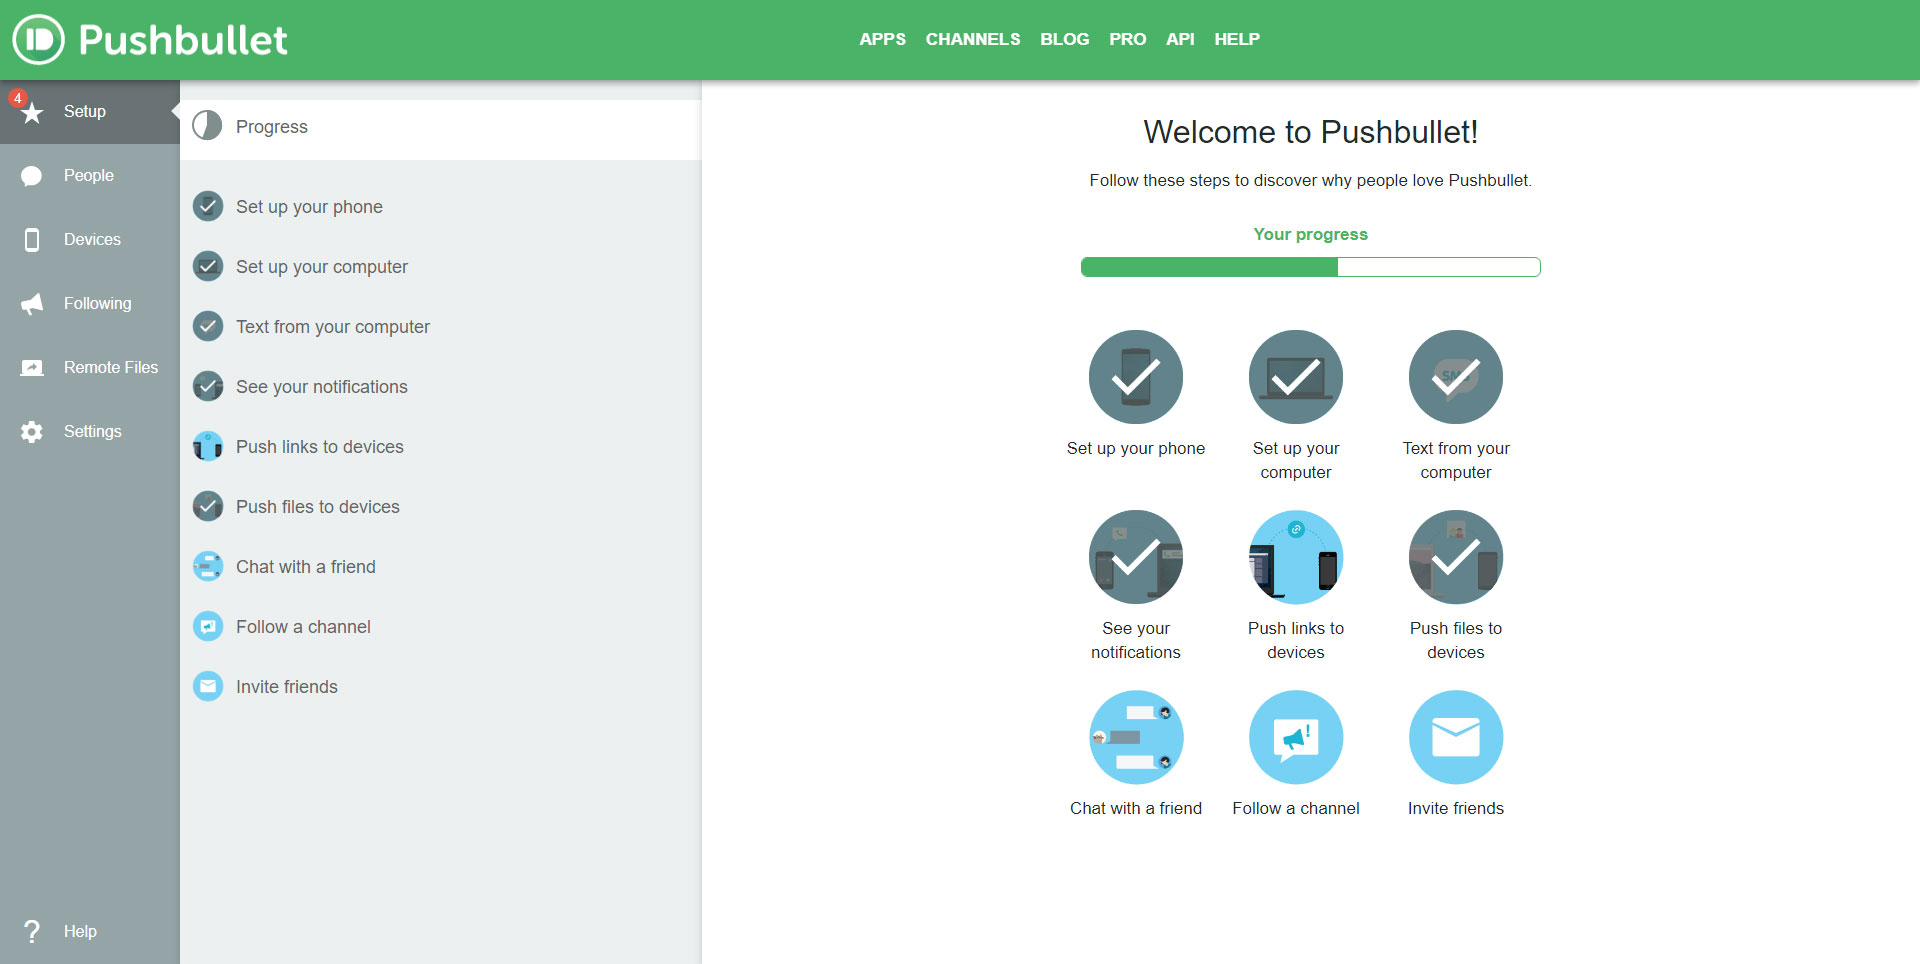Click the red notification badge on Setup
The height and width of the screenshot is (964, 1920).
pos(18,98)
